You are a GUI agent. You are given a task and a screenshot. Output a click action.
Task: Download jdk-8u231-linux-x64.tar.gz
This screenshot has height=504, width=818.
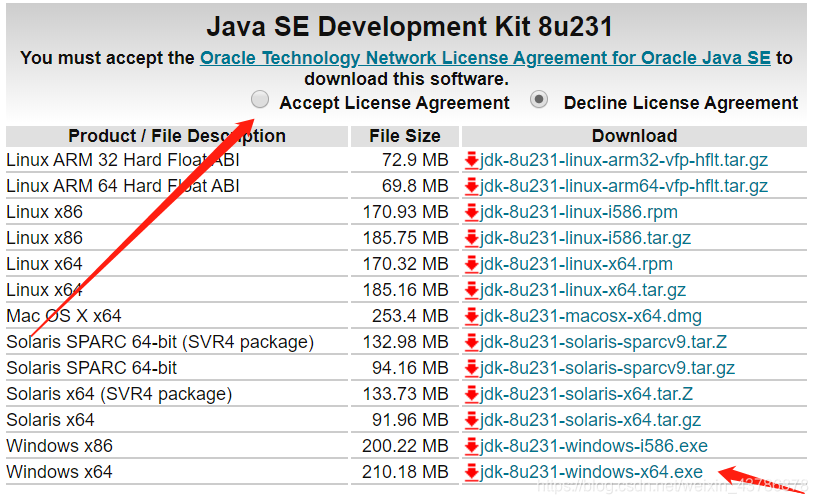pyautogui.click(x=583, y=290)
